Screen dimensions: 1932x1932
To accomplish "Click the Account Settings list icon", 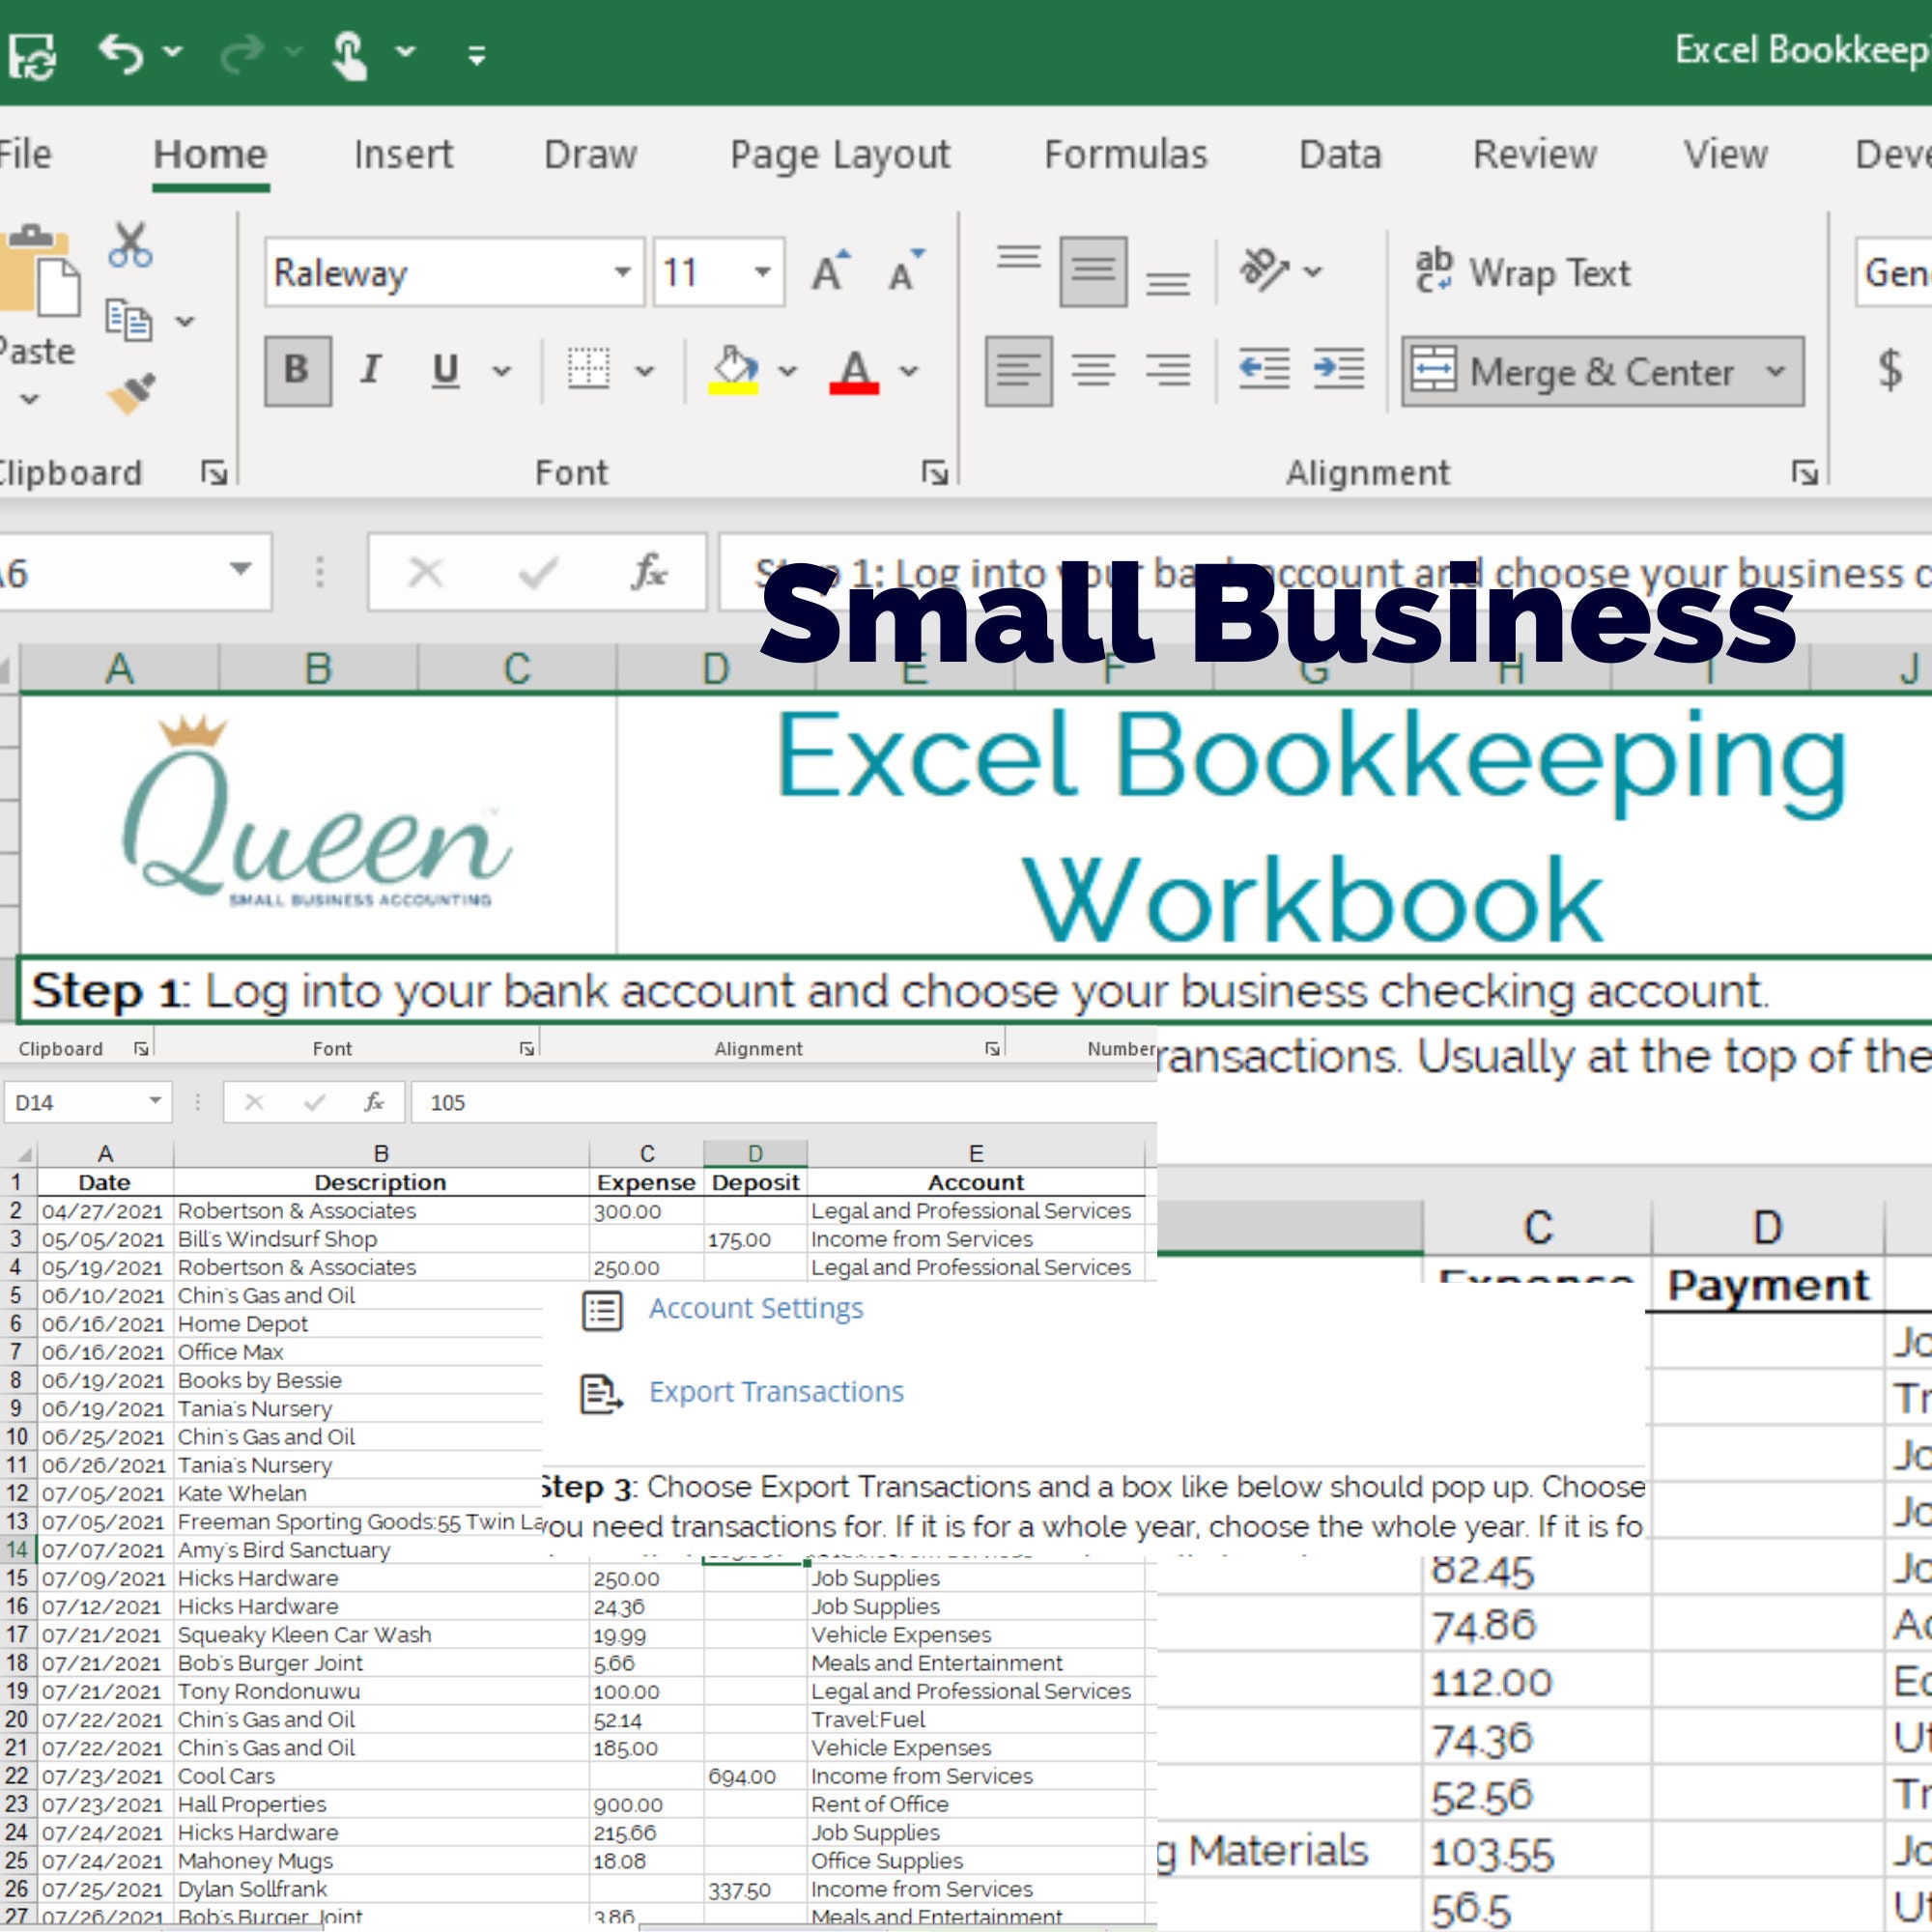I will (602, 1310).
